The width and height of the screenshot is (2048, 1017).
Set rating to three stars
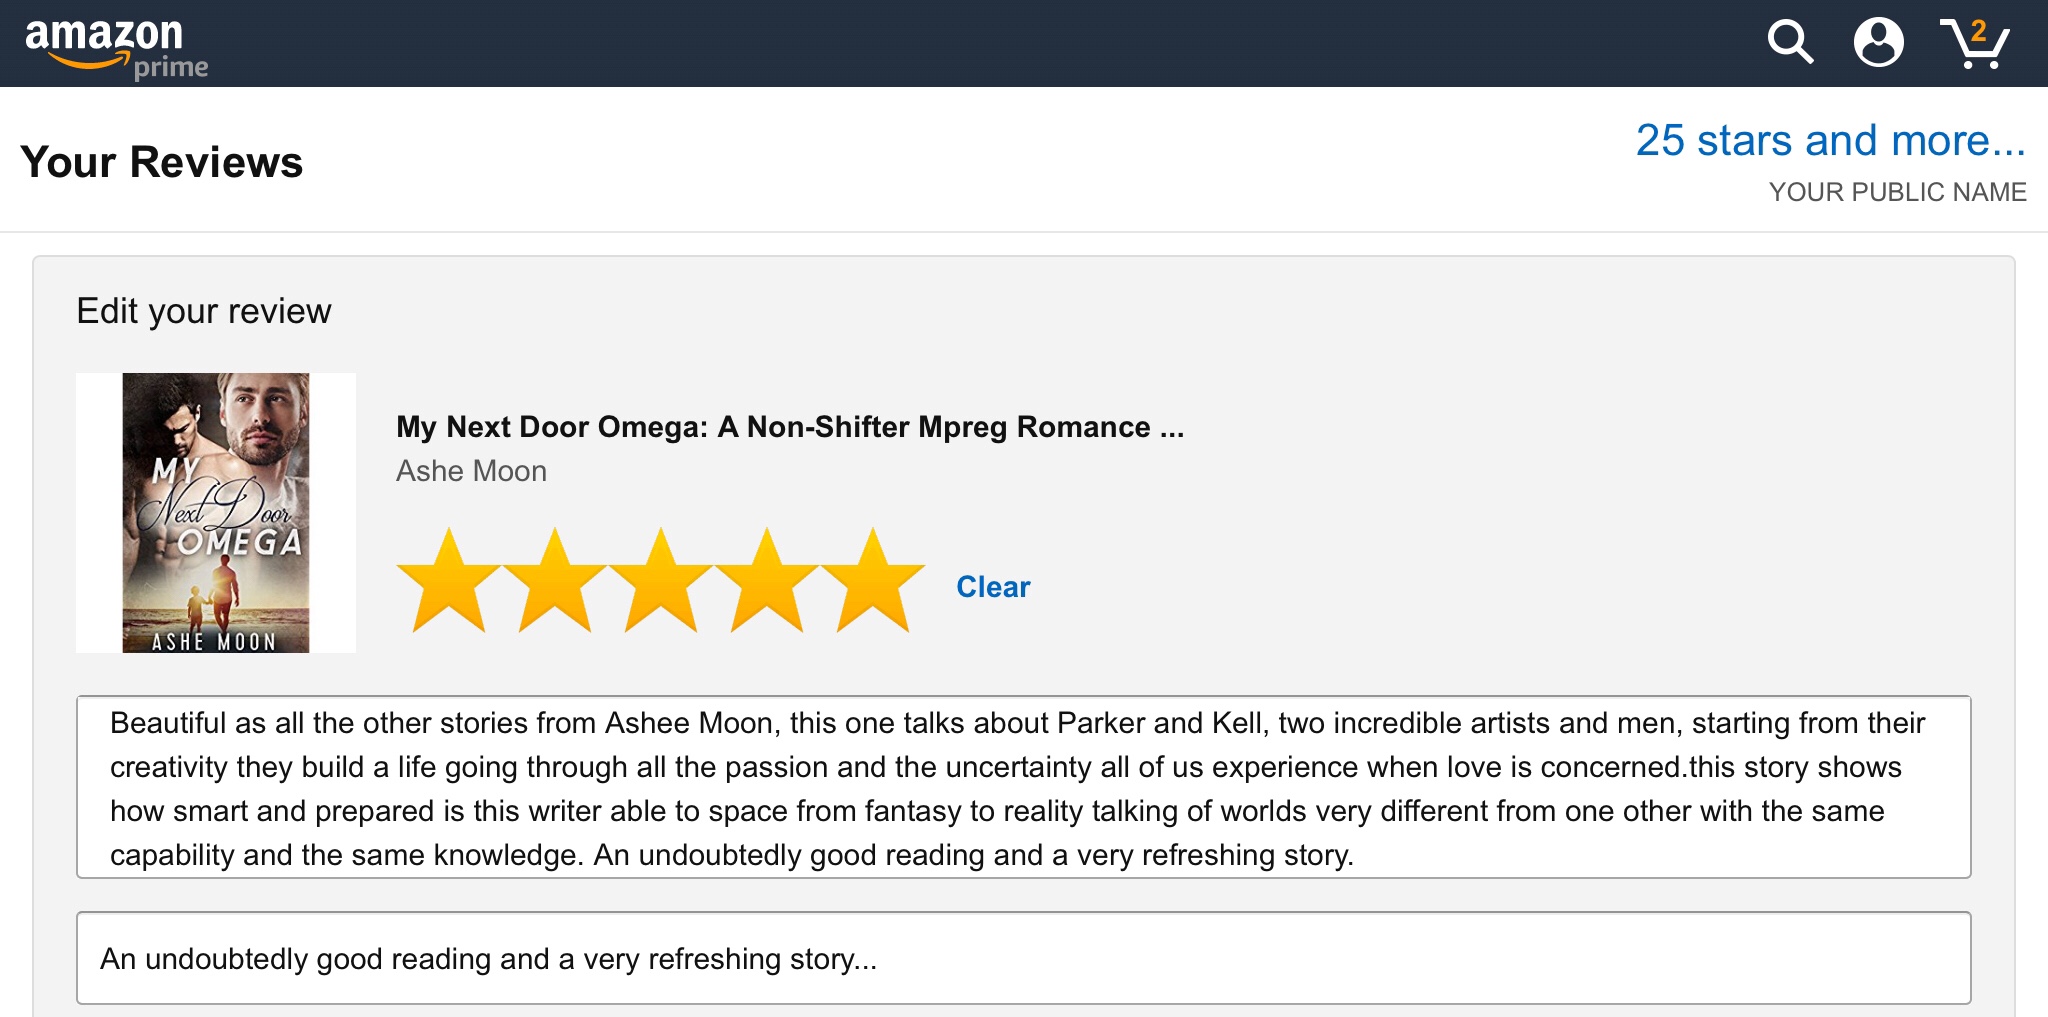(x=661, y=582)
